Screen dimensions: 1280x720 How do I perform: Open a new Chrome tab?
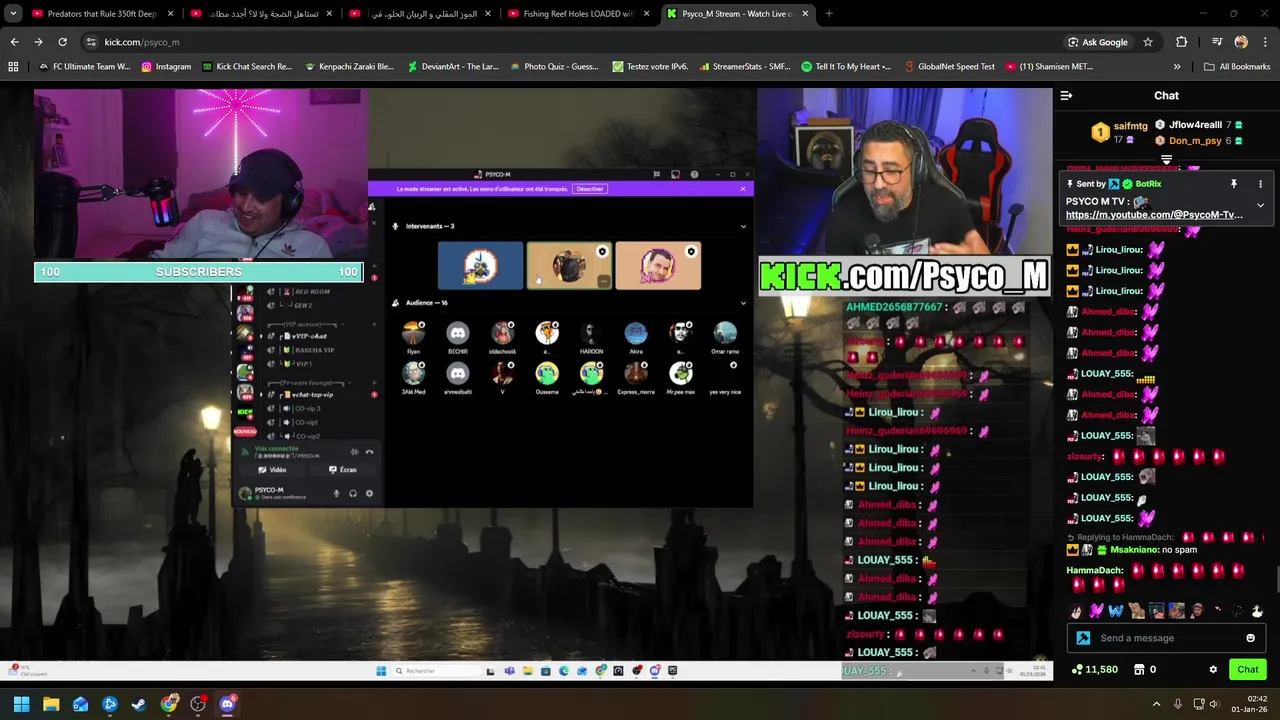click(829, 14)
